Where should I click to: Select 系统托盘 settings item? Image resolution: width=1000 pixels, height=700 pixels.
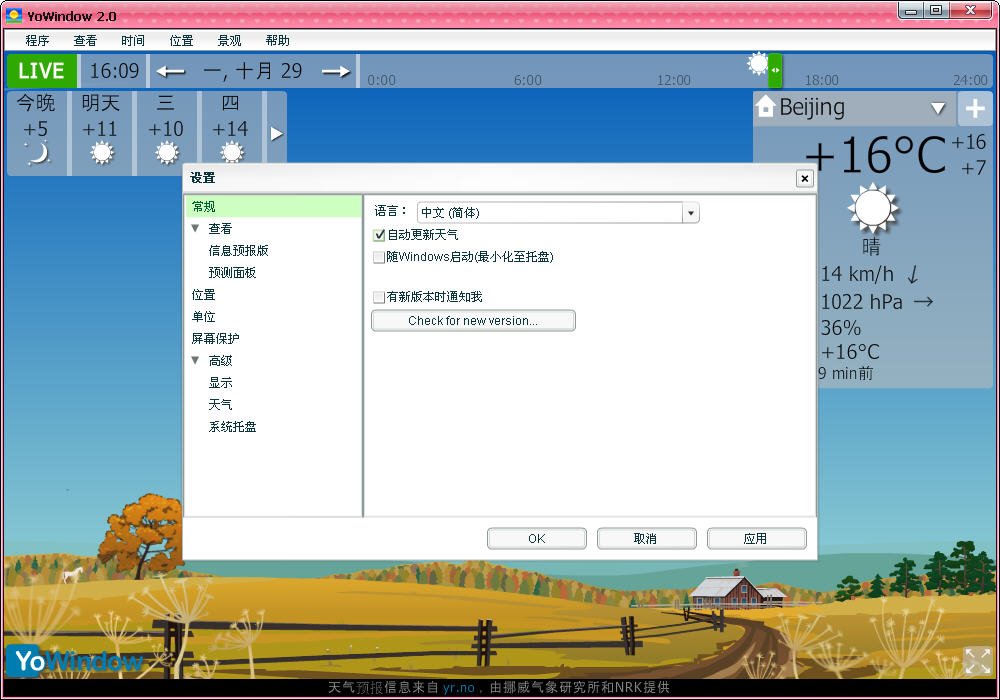pos(232,427)
